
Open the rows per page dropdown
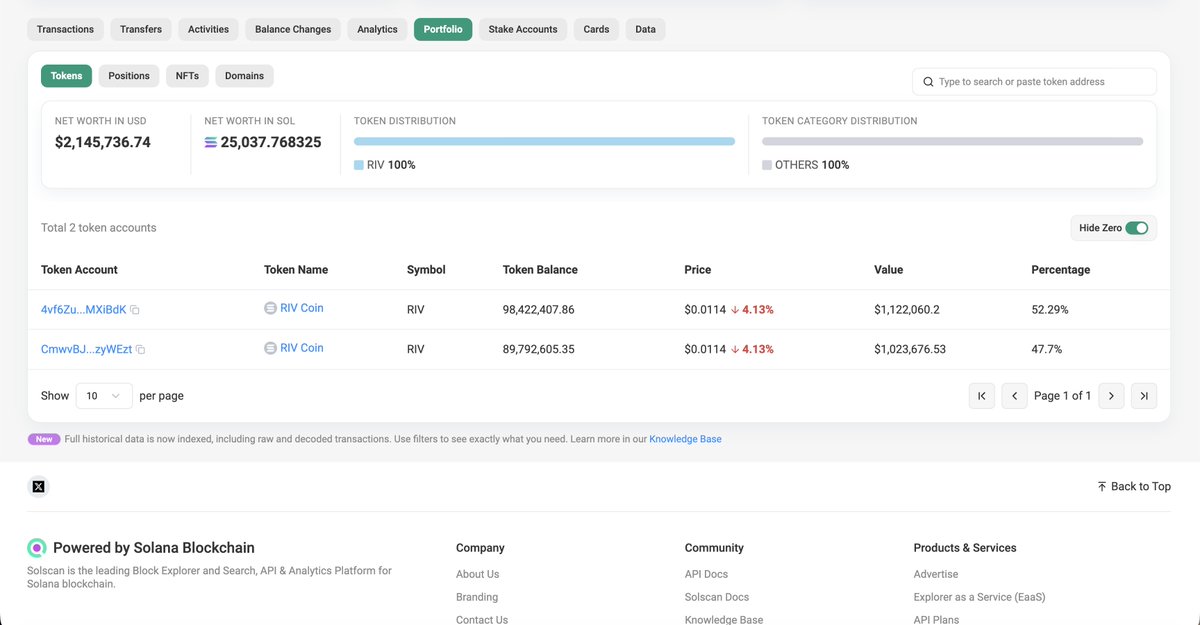(x=104, y=396)
